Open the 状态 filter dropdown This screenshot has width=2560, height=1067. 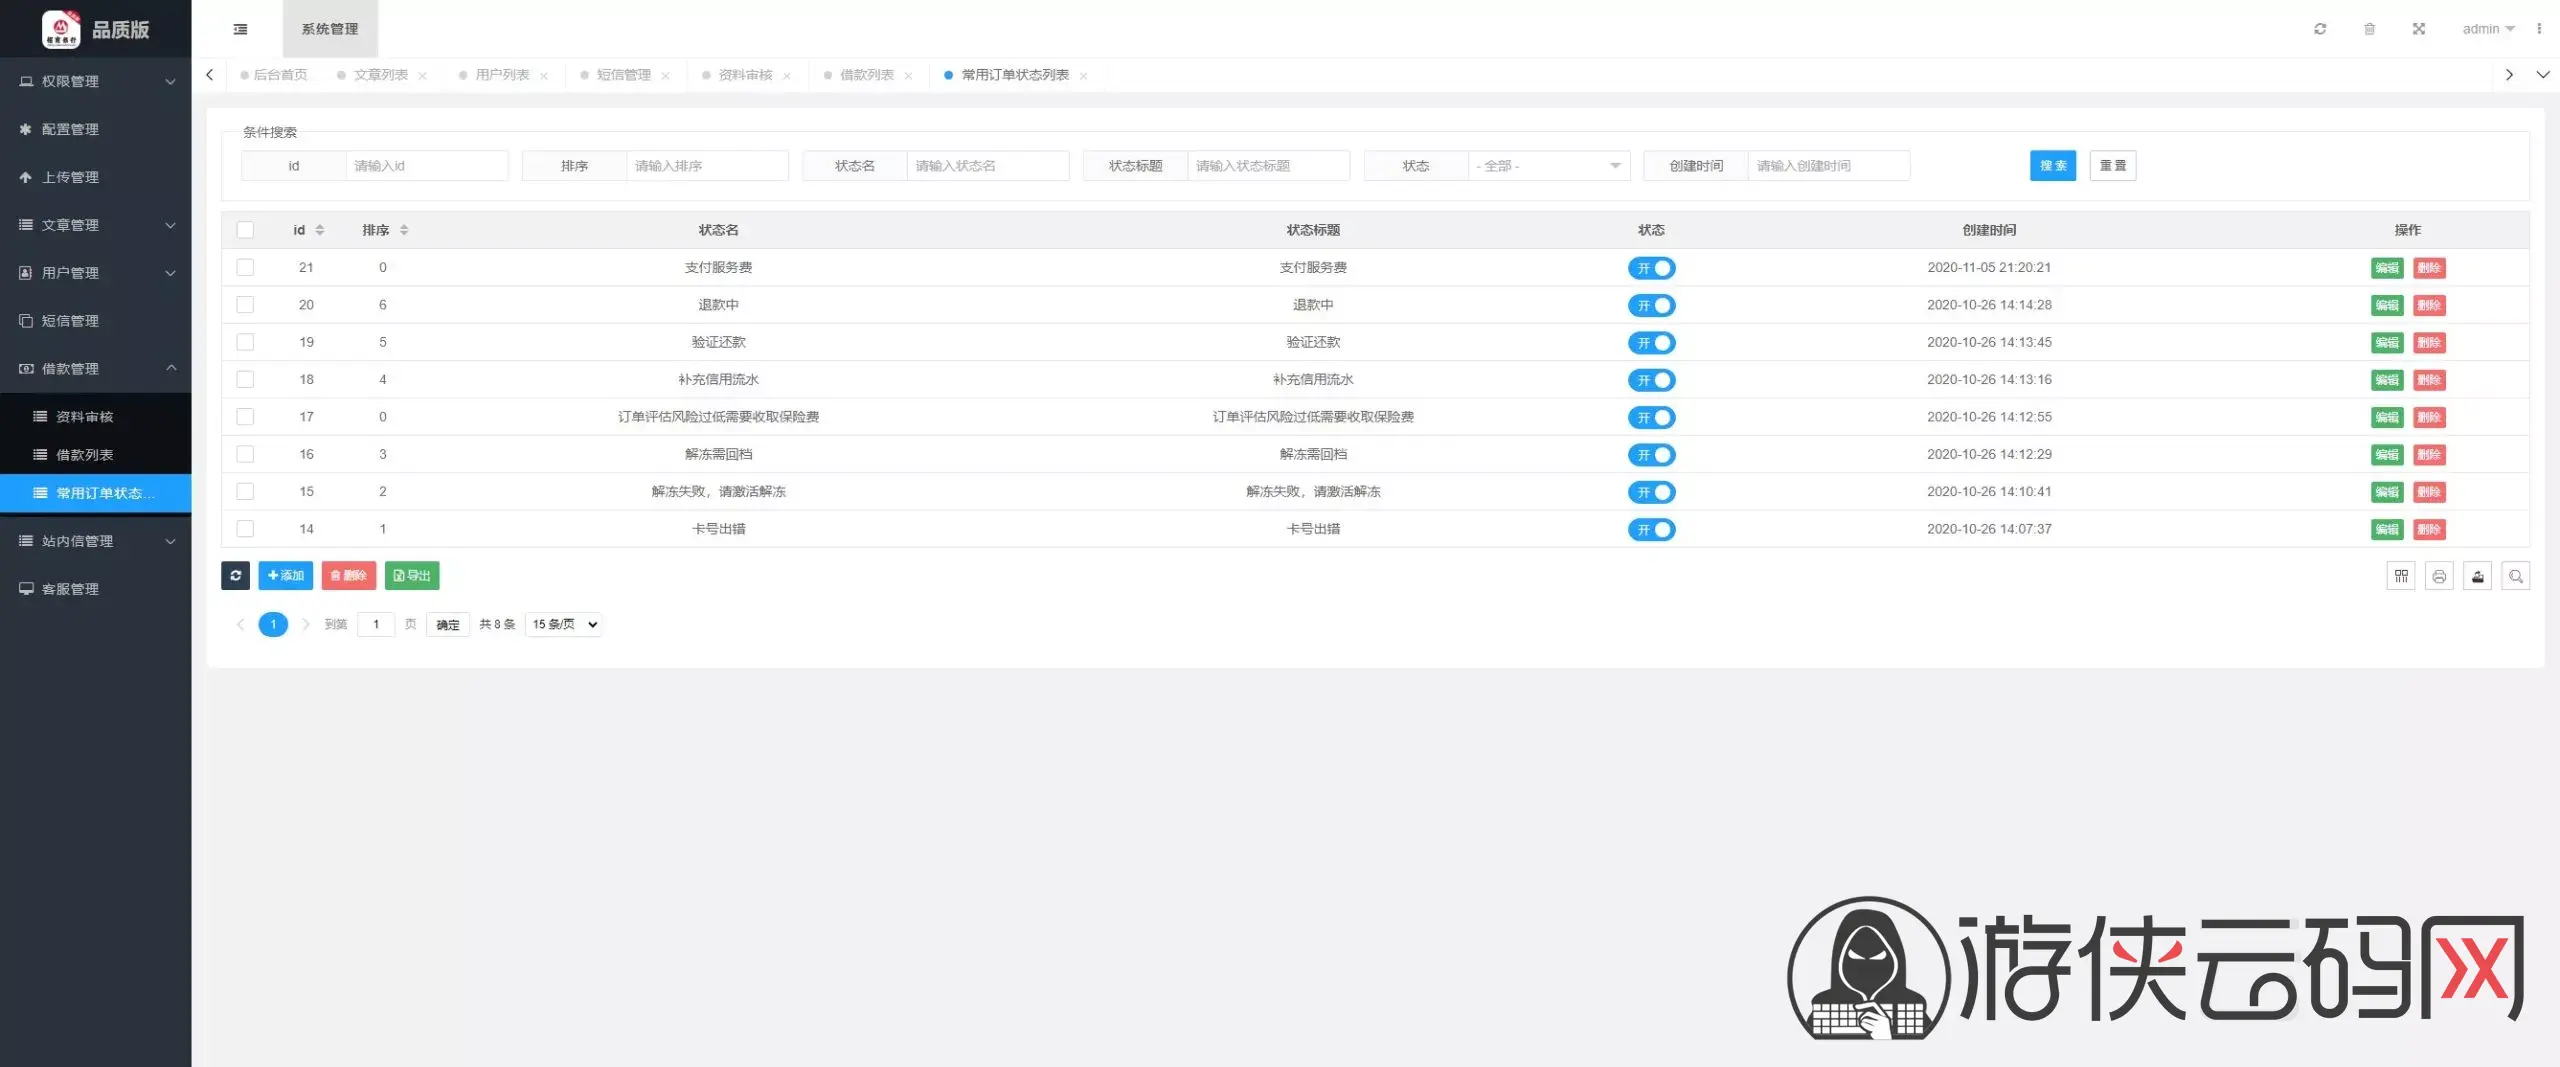pyautogui.click(x=1548, y=166)
